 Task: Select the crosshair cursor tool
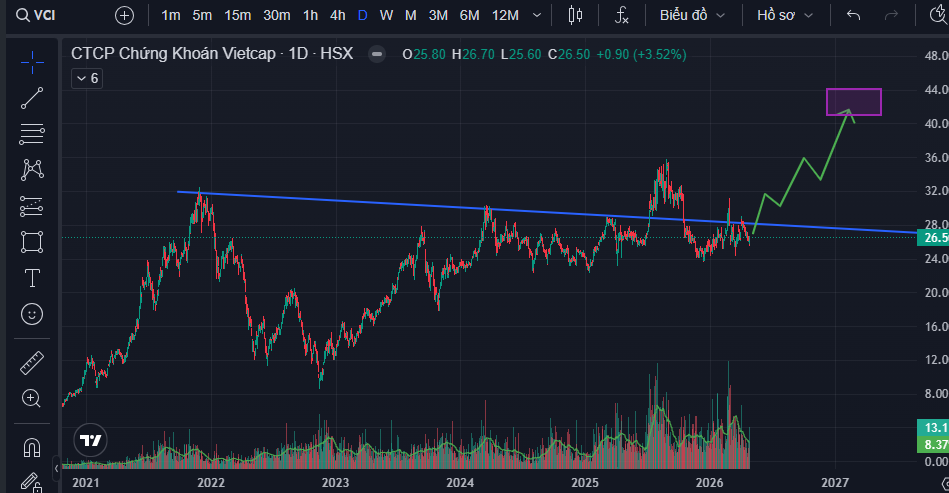32,62
